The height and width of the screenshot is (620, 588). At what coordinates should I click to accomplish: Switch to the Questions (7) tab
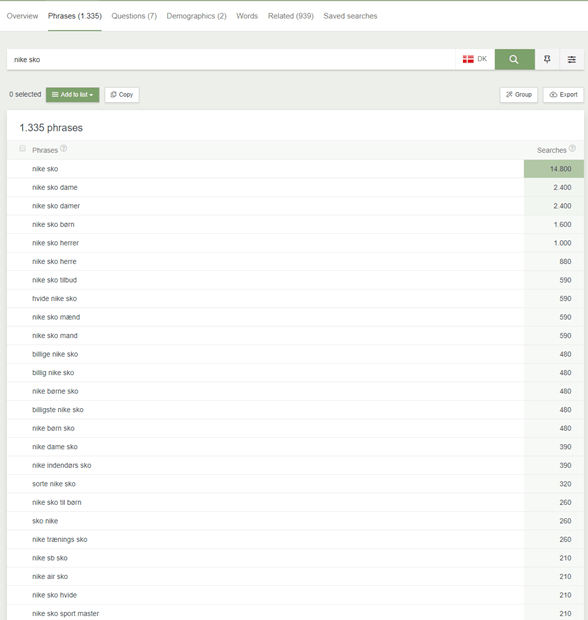pyautogui.click(x=134, y=16)
